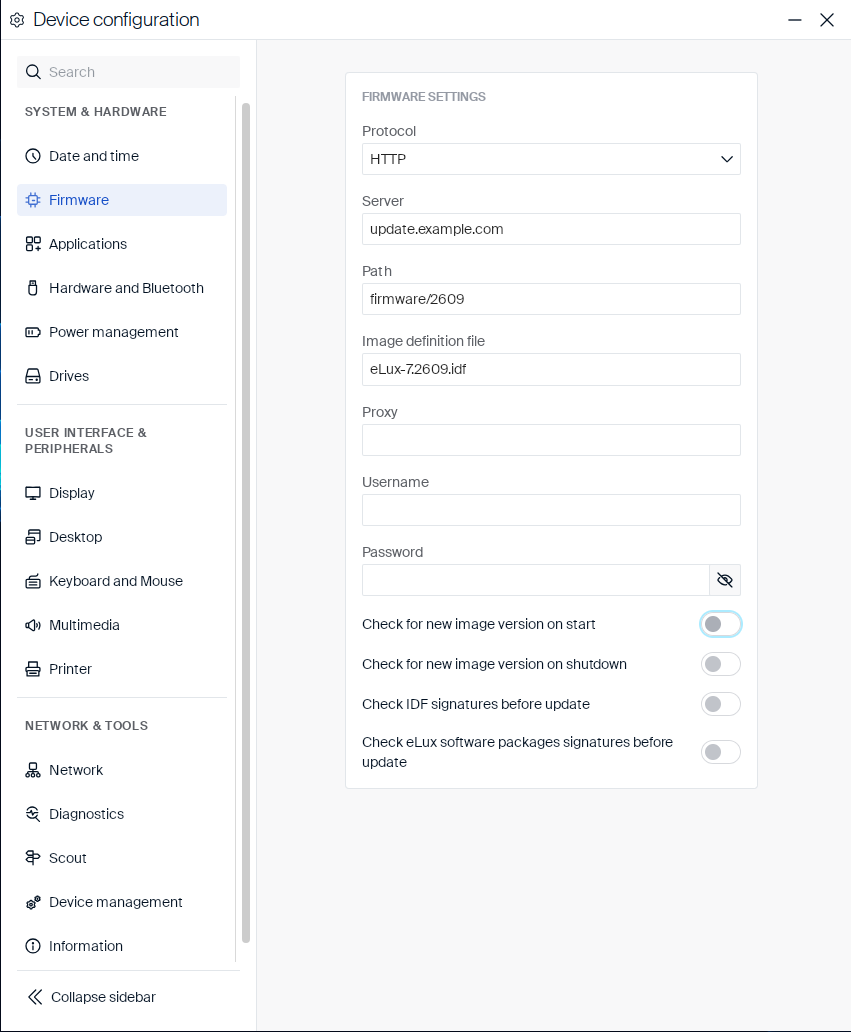Go to Desktop settings

(122, 537)
